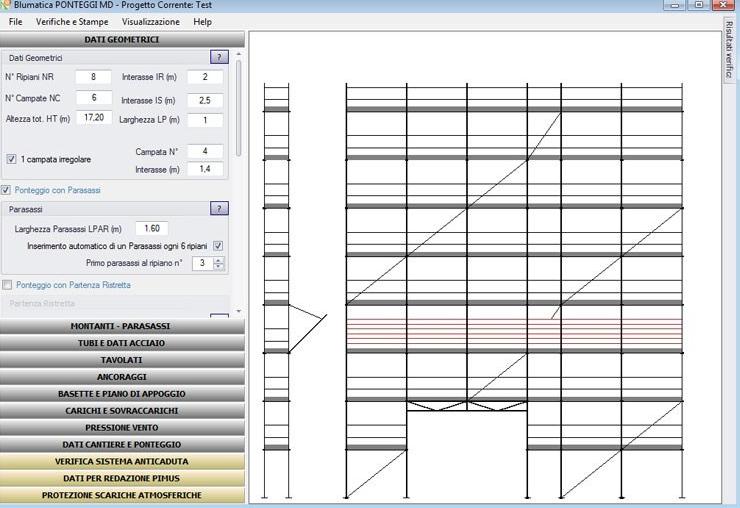Image resolution: width=740 pixels, height=508 pixels.
Task: Click the N° Ripiani NR input field
Action: coord(94,77)
